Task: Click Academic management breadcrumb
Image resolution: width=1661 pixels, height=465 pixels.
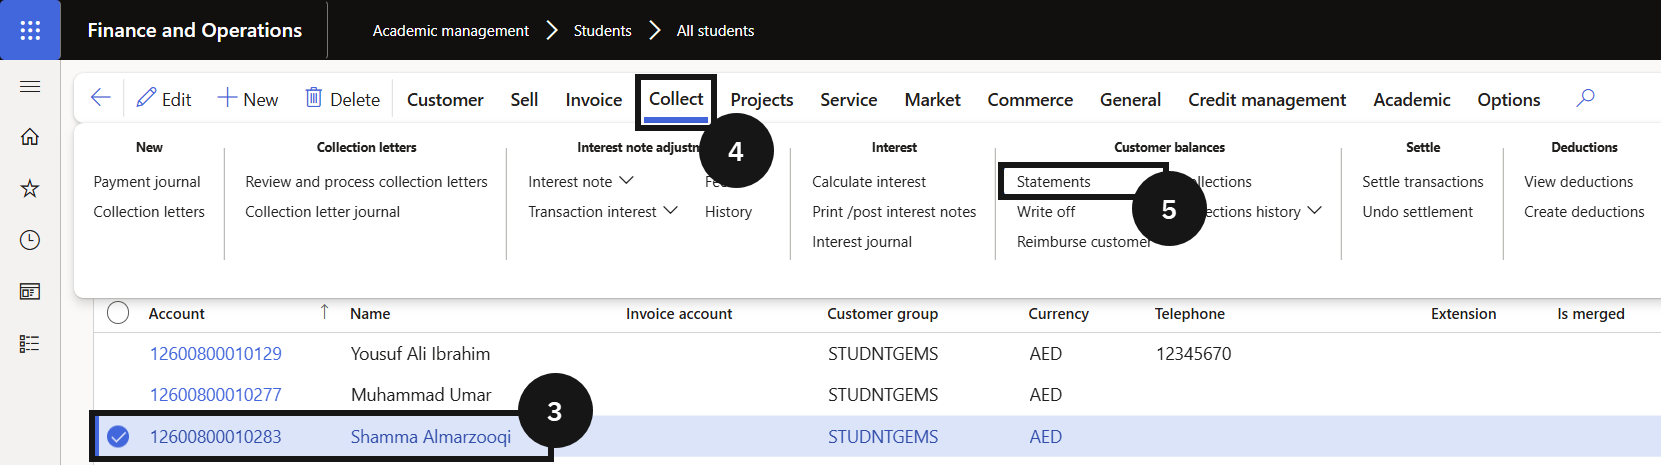Action: click(x=451, y=31)
